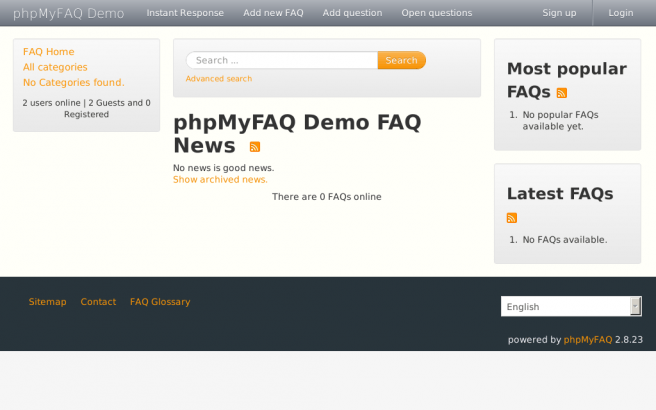Open the Add question page
656x410 pixels.
click(352, 13)
